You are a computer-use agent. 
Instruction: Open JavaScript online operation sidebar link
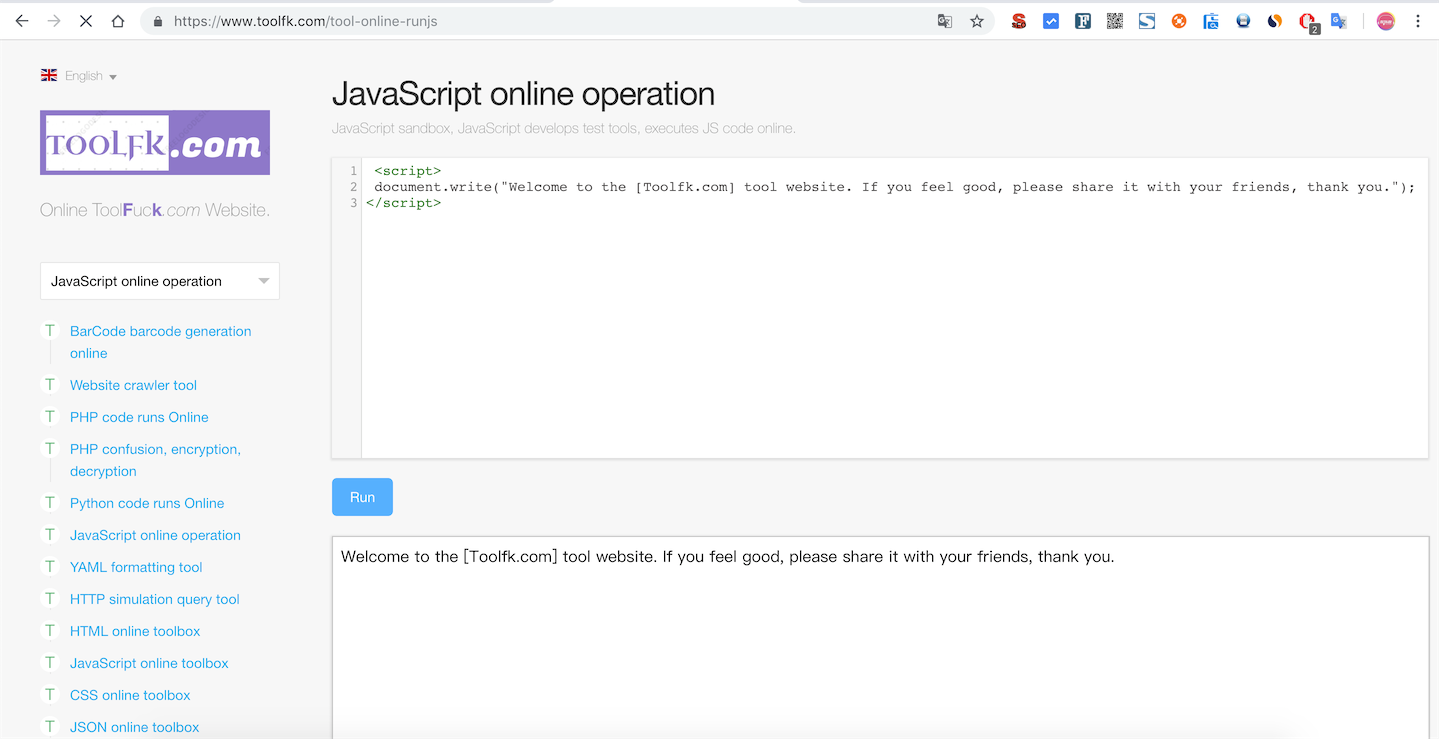155,535
